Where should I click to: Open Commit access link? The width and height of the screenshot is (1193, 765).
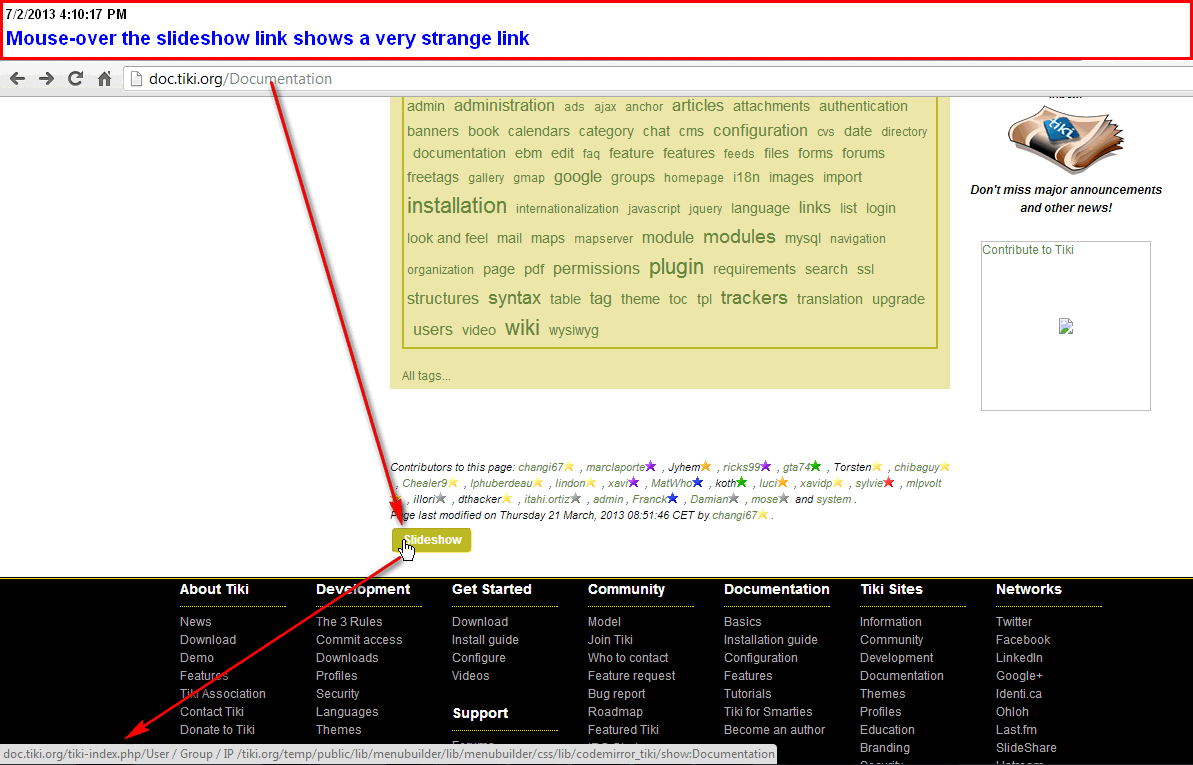(x=359, y=640)
